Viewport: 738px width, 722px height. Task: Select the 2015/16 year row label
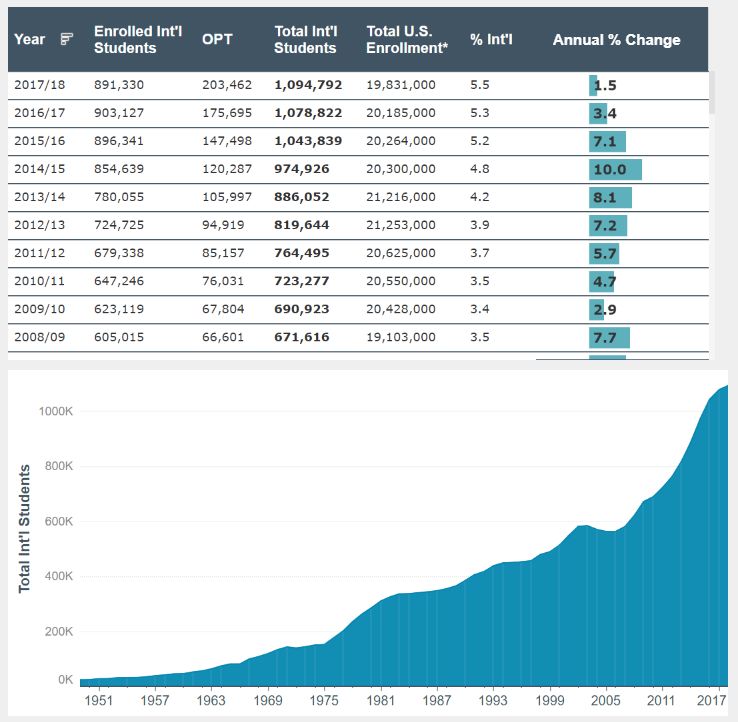[x=40, y=141]
